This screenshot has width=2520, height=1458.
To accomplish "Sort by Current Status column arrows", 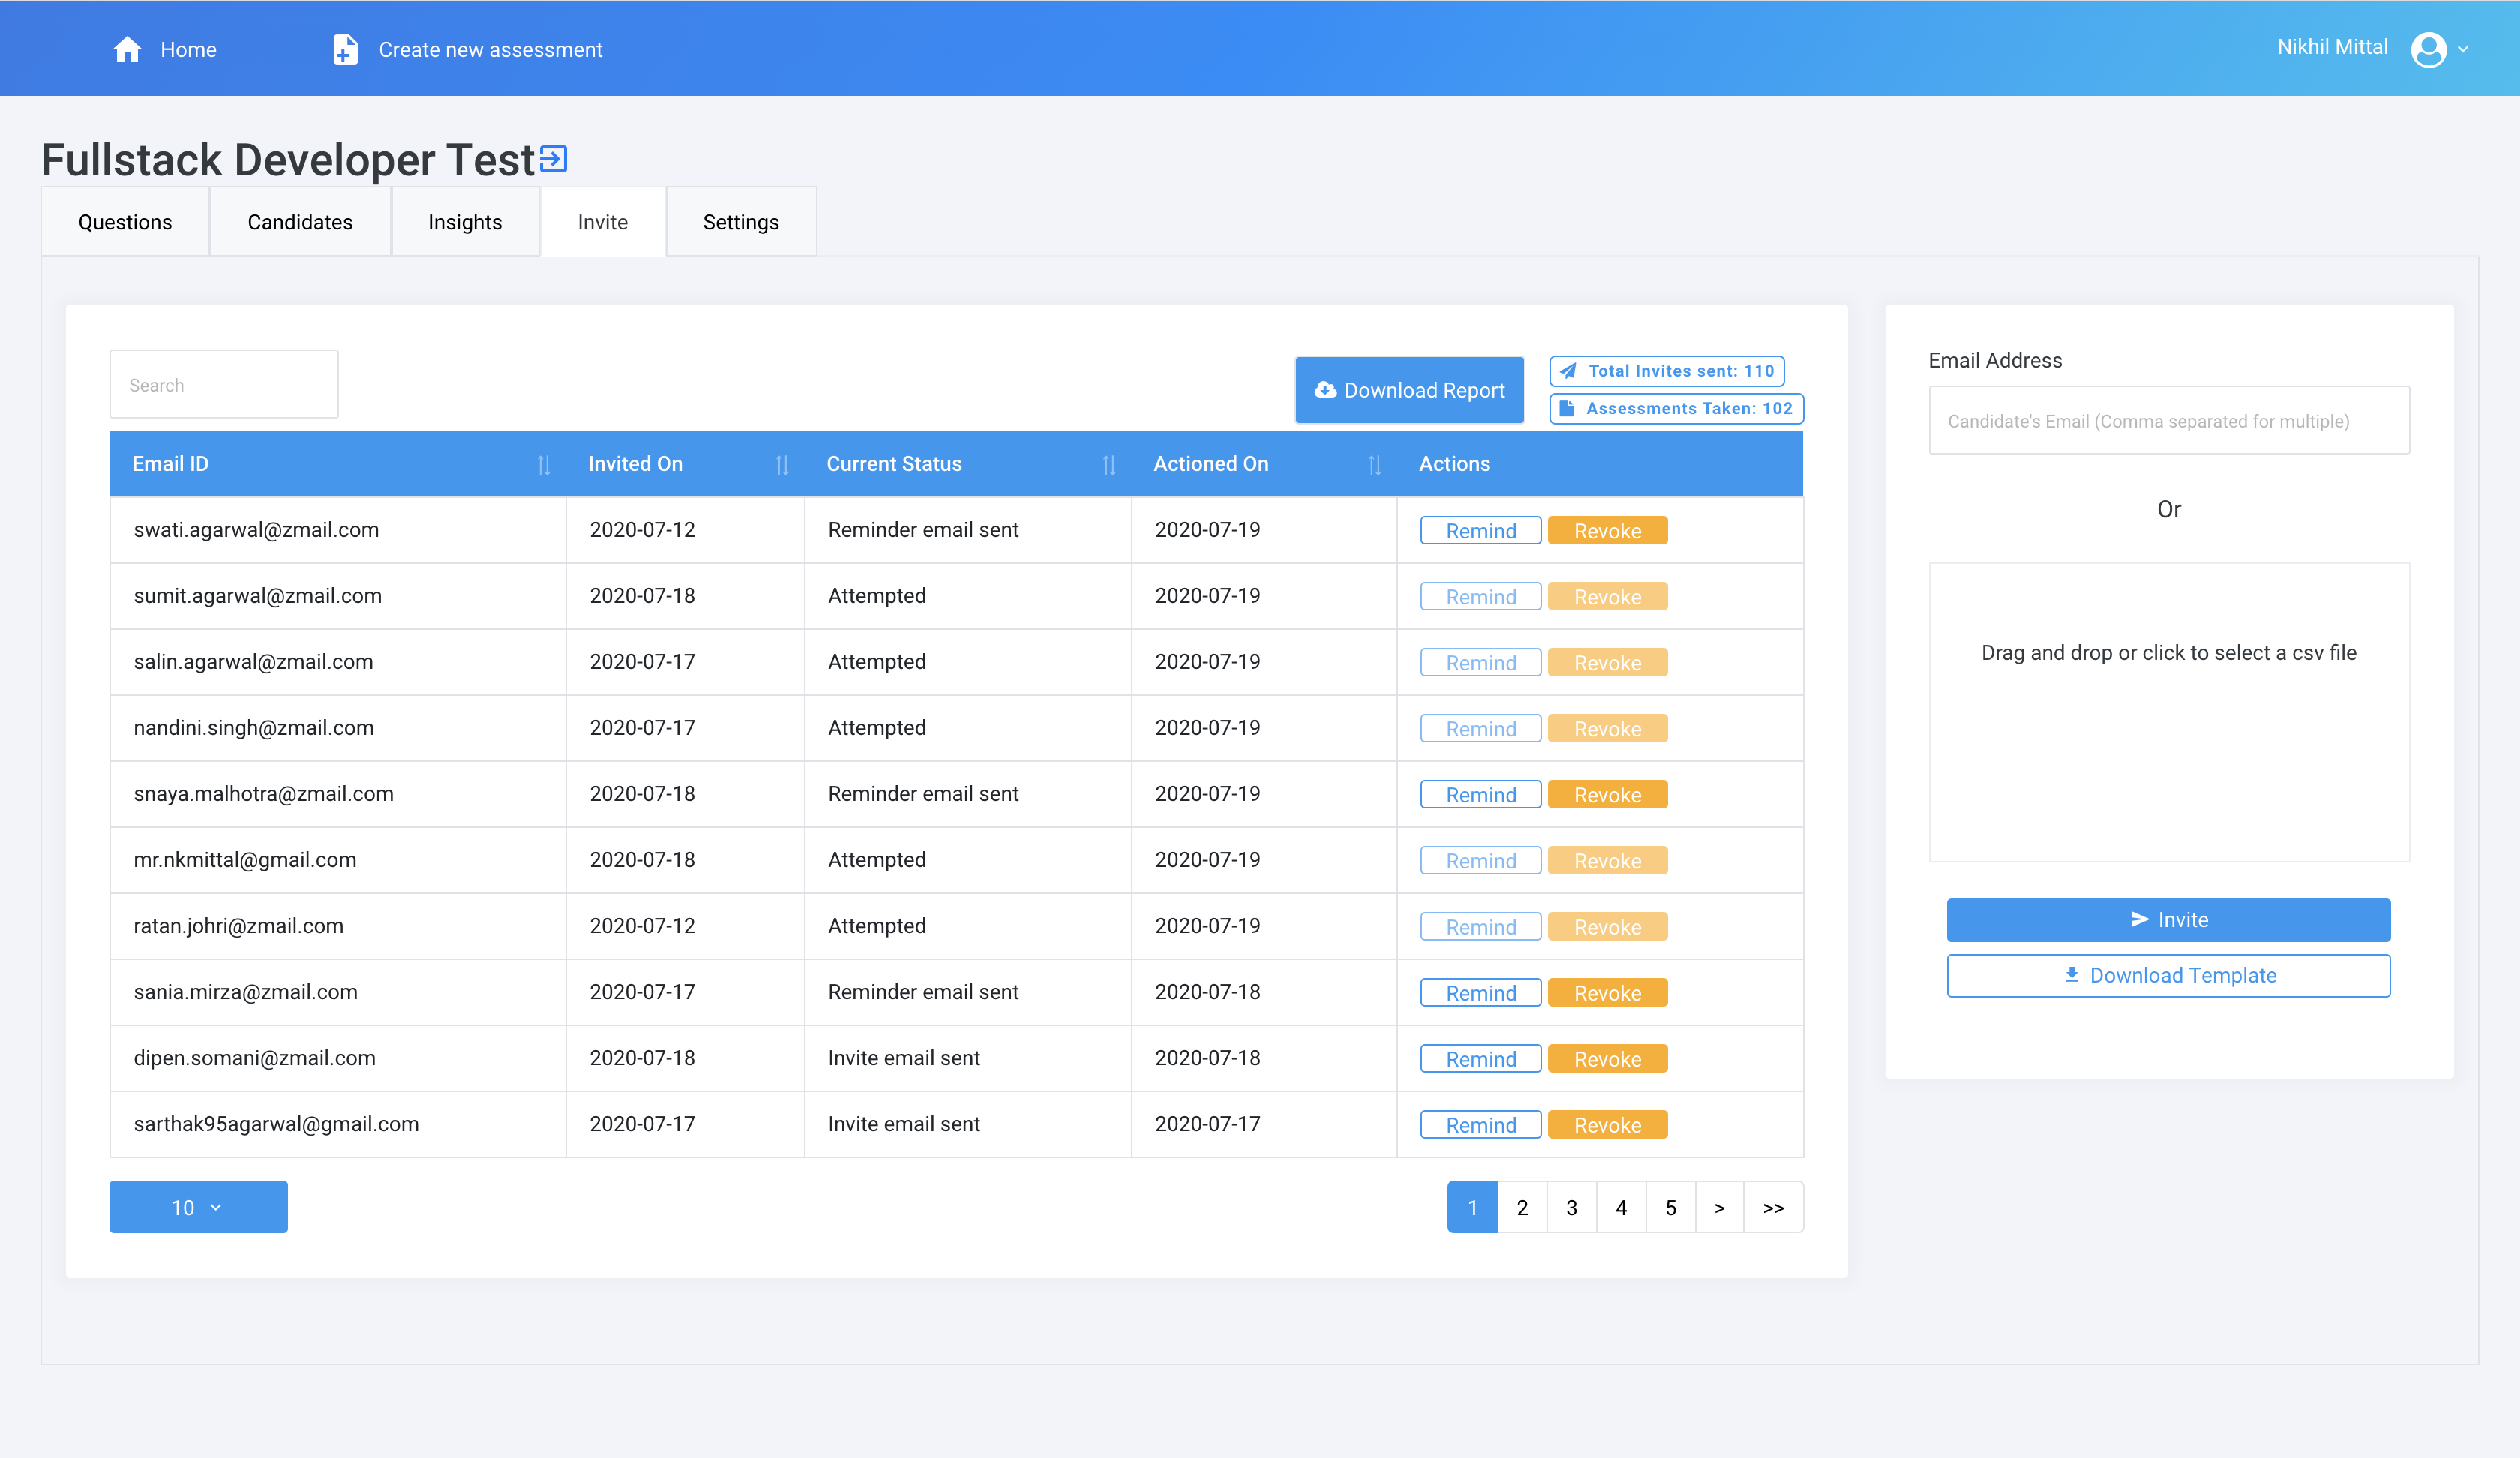I will coord(1108,465).
